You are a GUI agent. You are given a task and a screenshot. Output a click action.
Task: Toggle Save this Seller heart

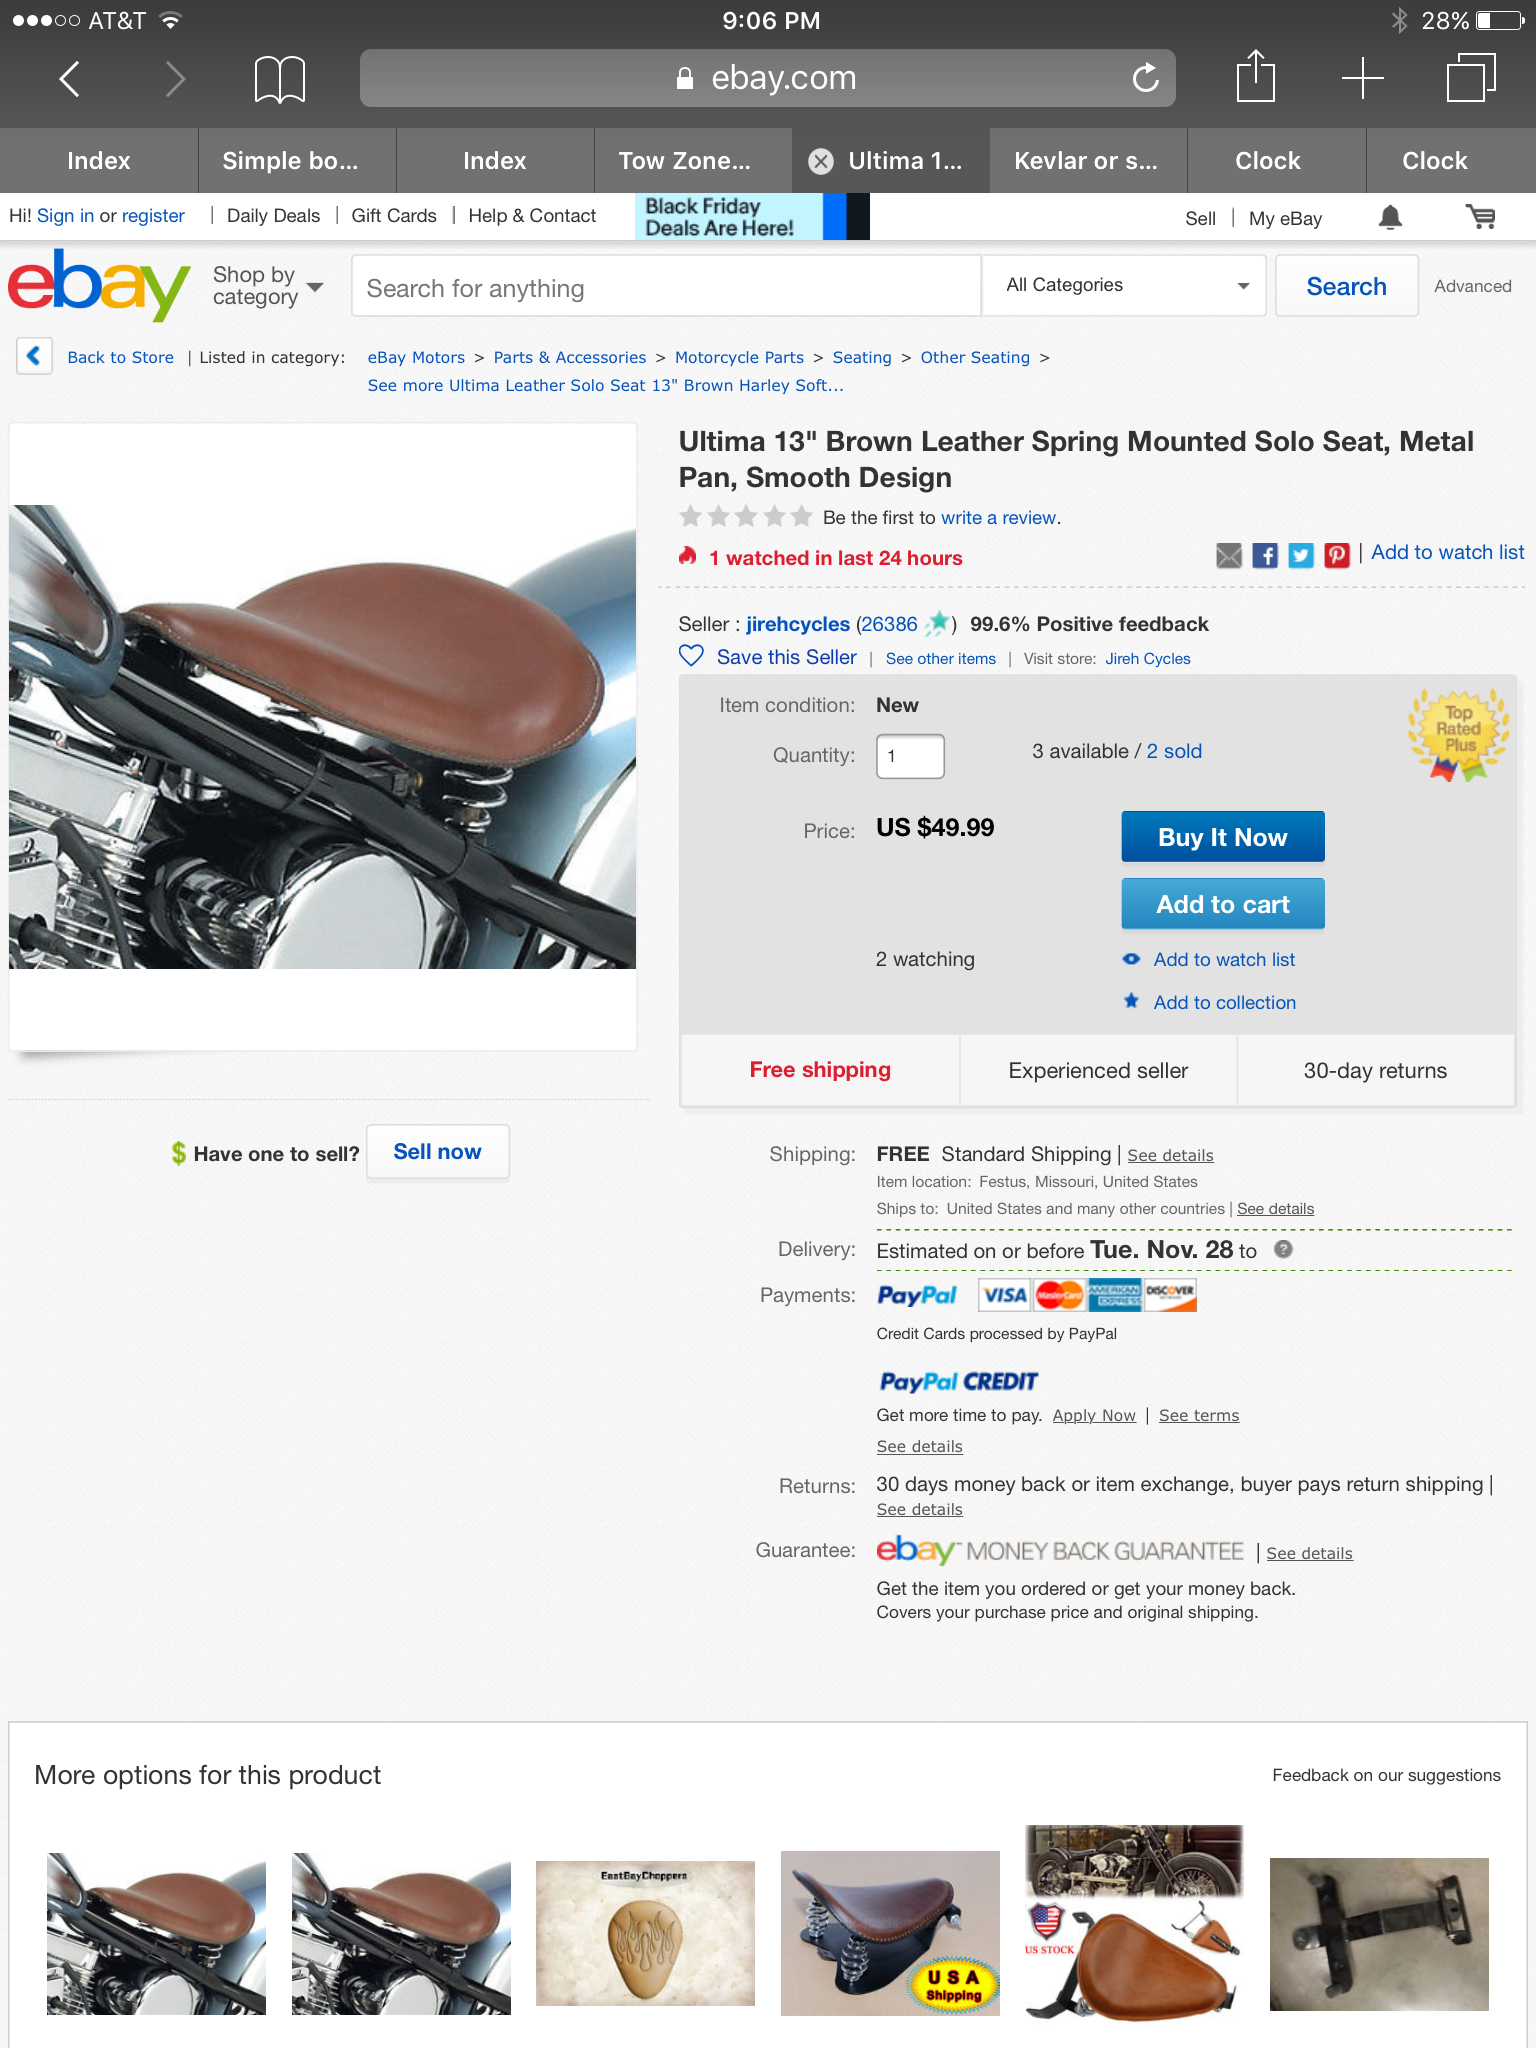691,656
